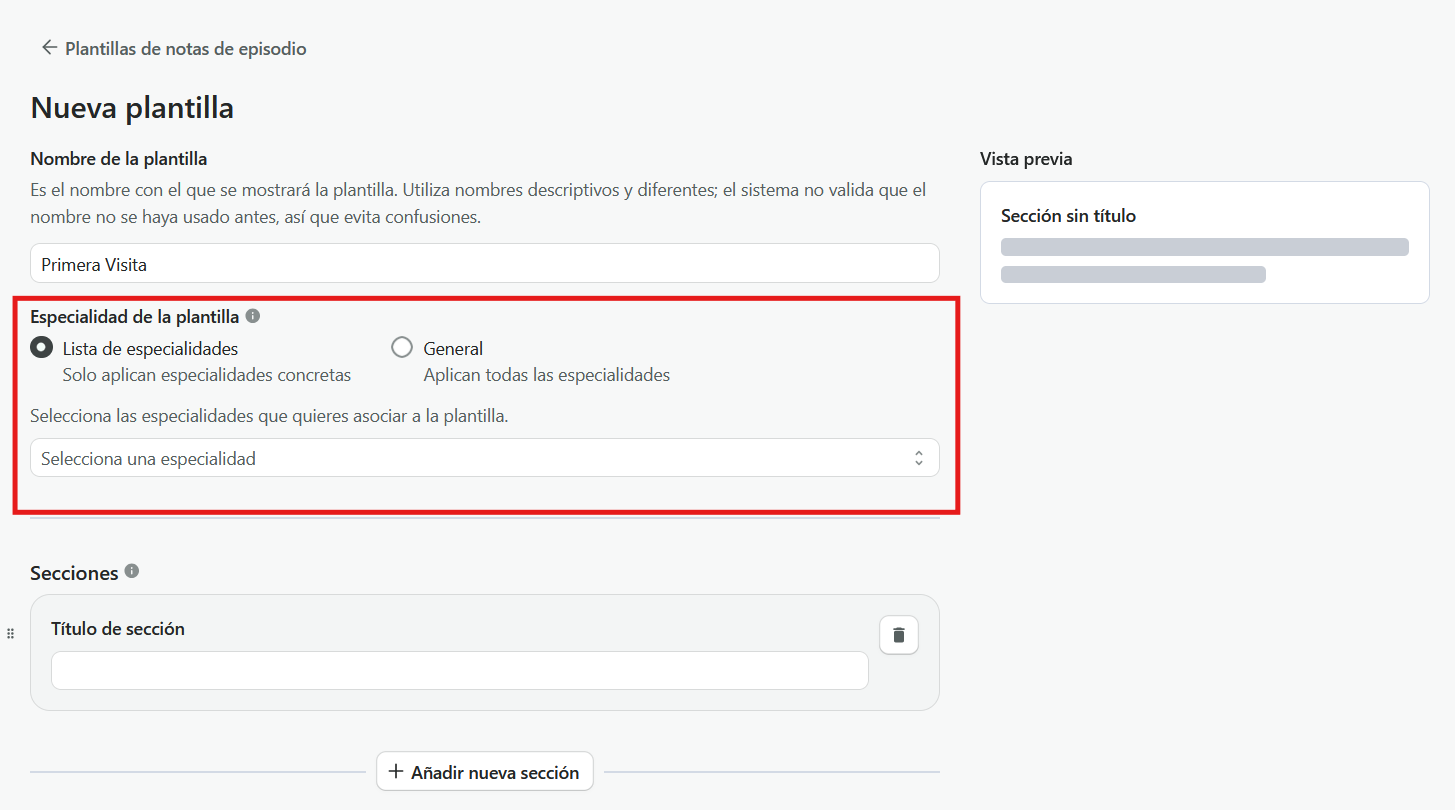Click the section drag handle dots icon
This screenshot has height=810, width=1455.
[10, 633]
